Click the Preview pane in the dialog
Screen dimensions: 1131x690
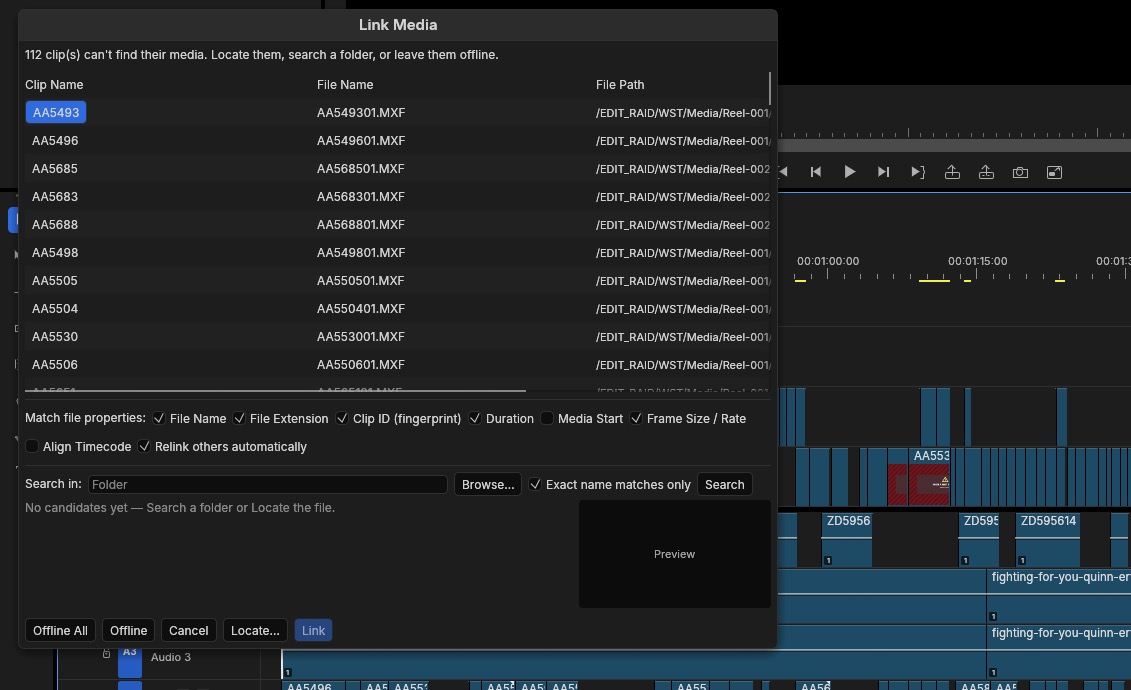click(674, 554)
